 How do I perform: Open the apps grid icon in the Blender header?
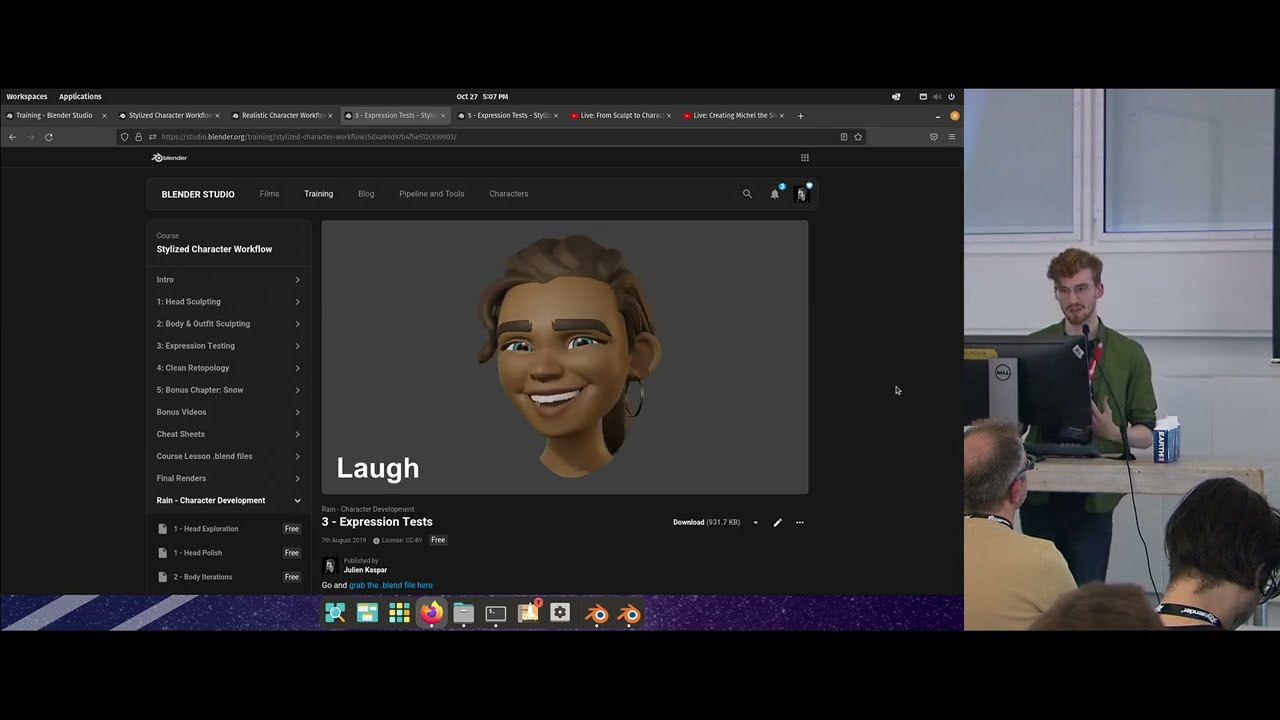coord(804,157)
